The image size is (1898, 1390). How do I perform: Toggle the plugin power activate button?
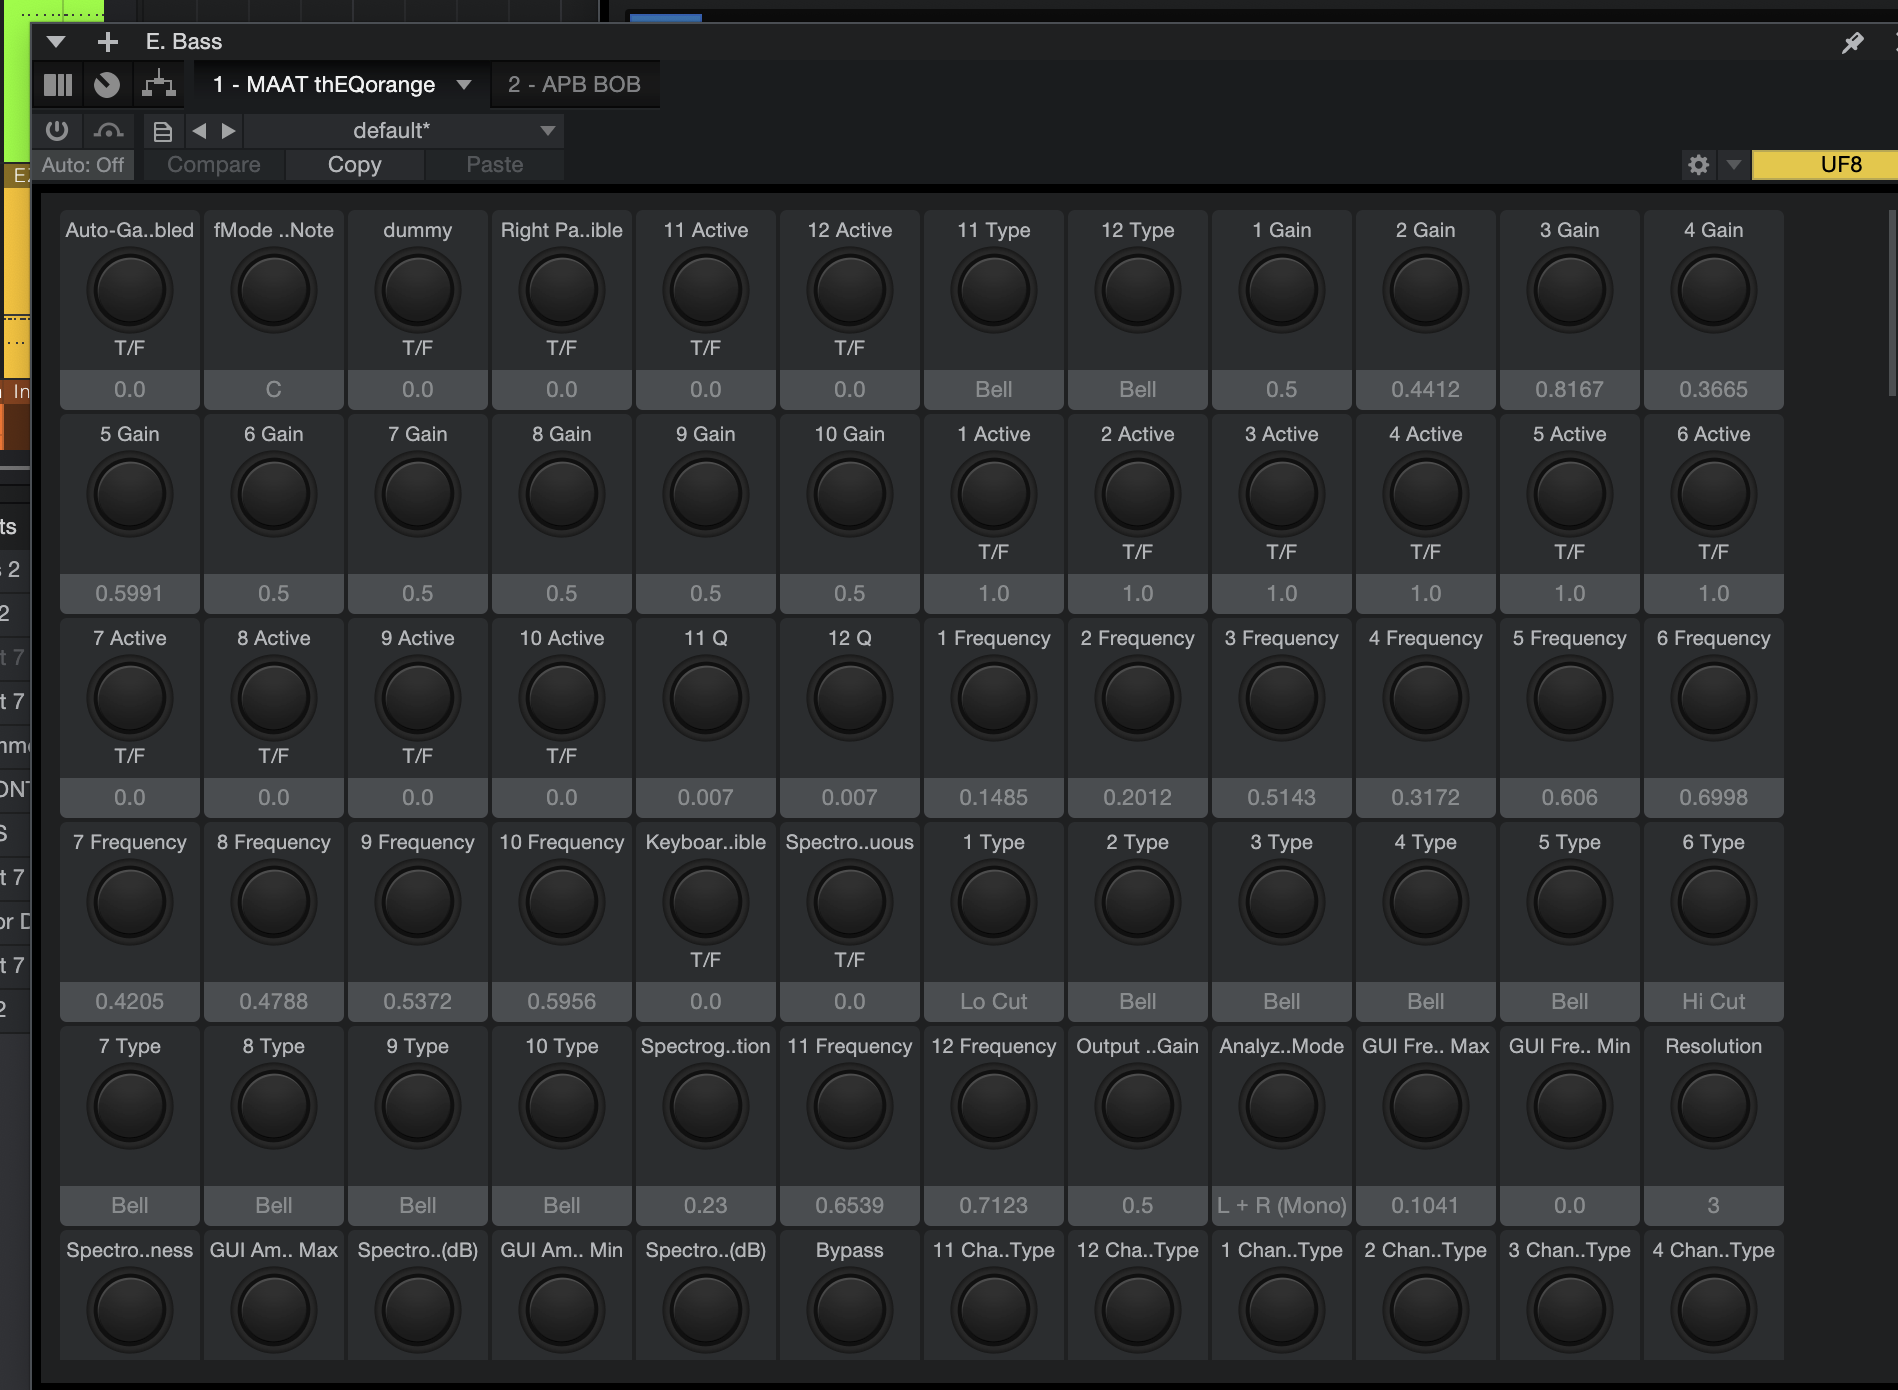57,130
